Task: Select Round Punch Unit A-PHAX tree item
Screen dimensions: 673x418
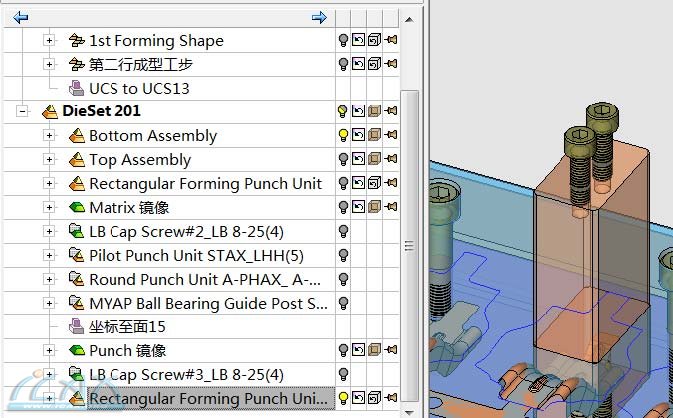Action: pos(205,279)
